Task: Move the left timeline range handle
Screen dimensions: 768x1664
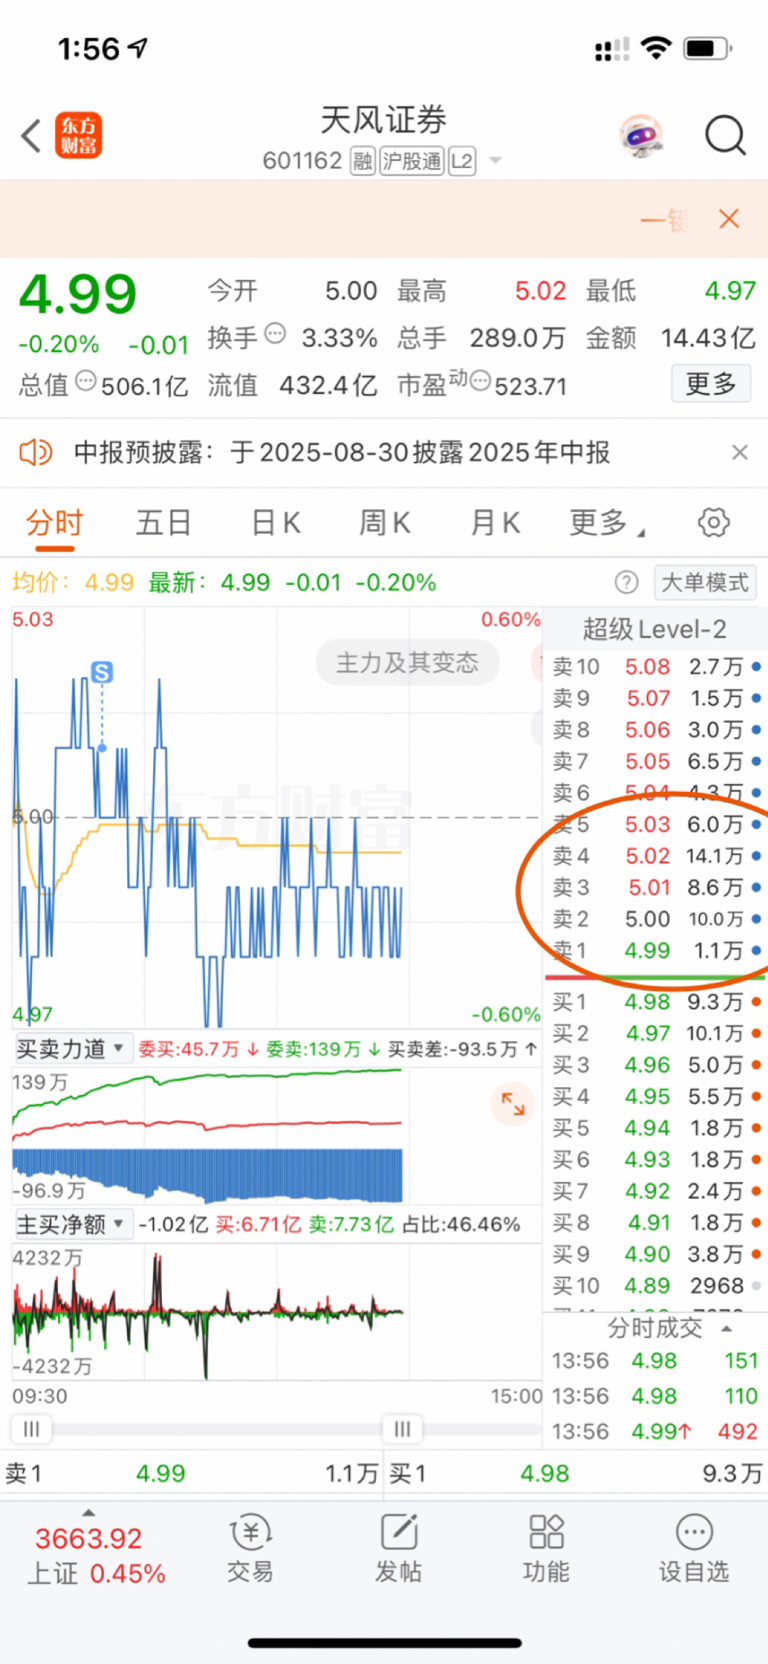Action: (31, 1429)
